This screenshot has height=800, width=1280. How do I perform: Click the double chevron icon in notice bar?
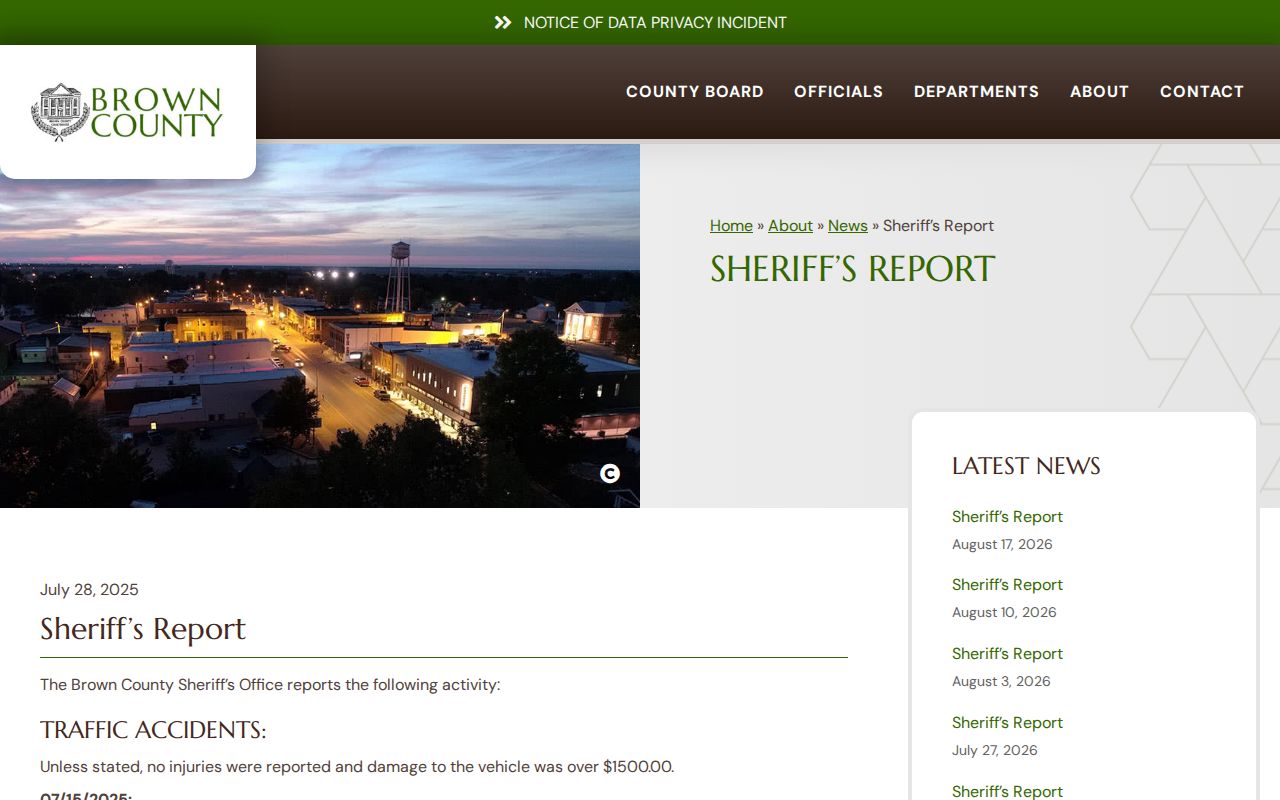tap(503, 22)
